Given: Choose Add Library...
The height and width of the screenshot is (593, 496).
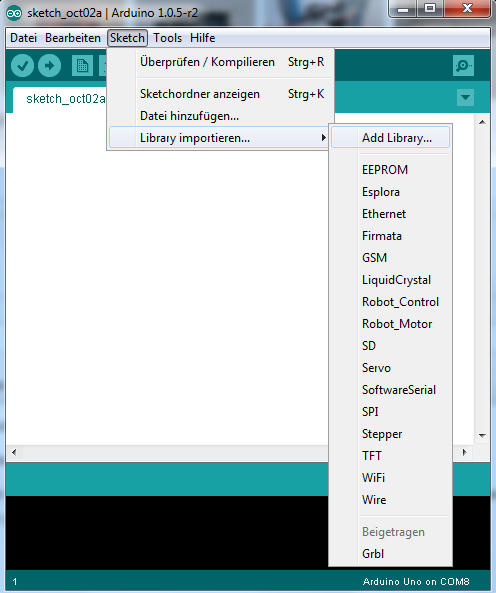Looking at the screenshot, I should (391, 138).
